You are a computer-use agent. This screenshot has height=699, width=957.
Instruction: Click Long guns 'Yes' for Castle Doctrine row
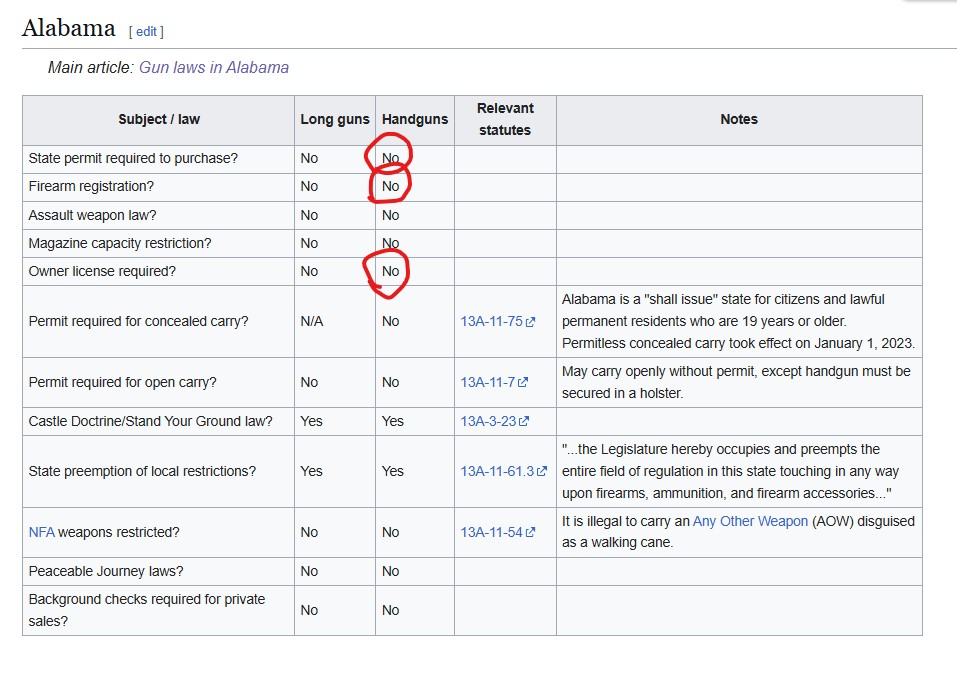click(311, 422)
